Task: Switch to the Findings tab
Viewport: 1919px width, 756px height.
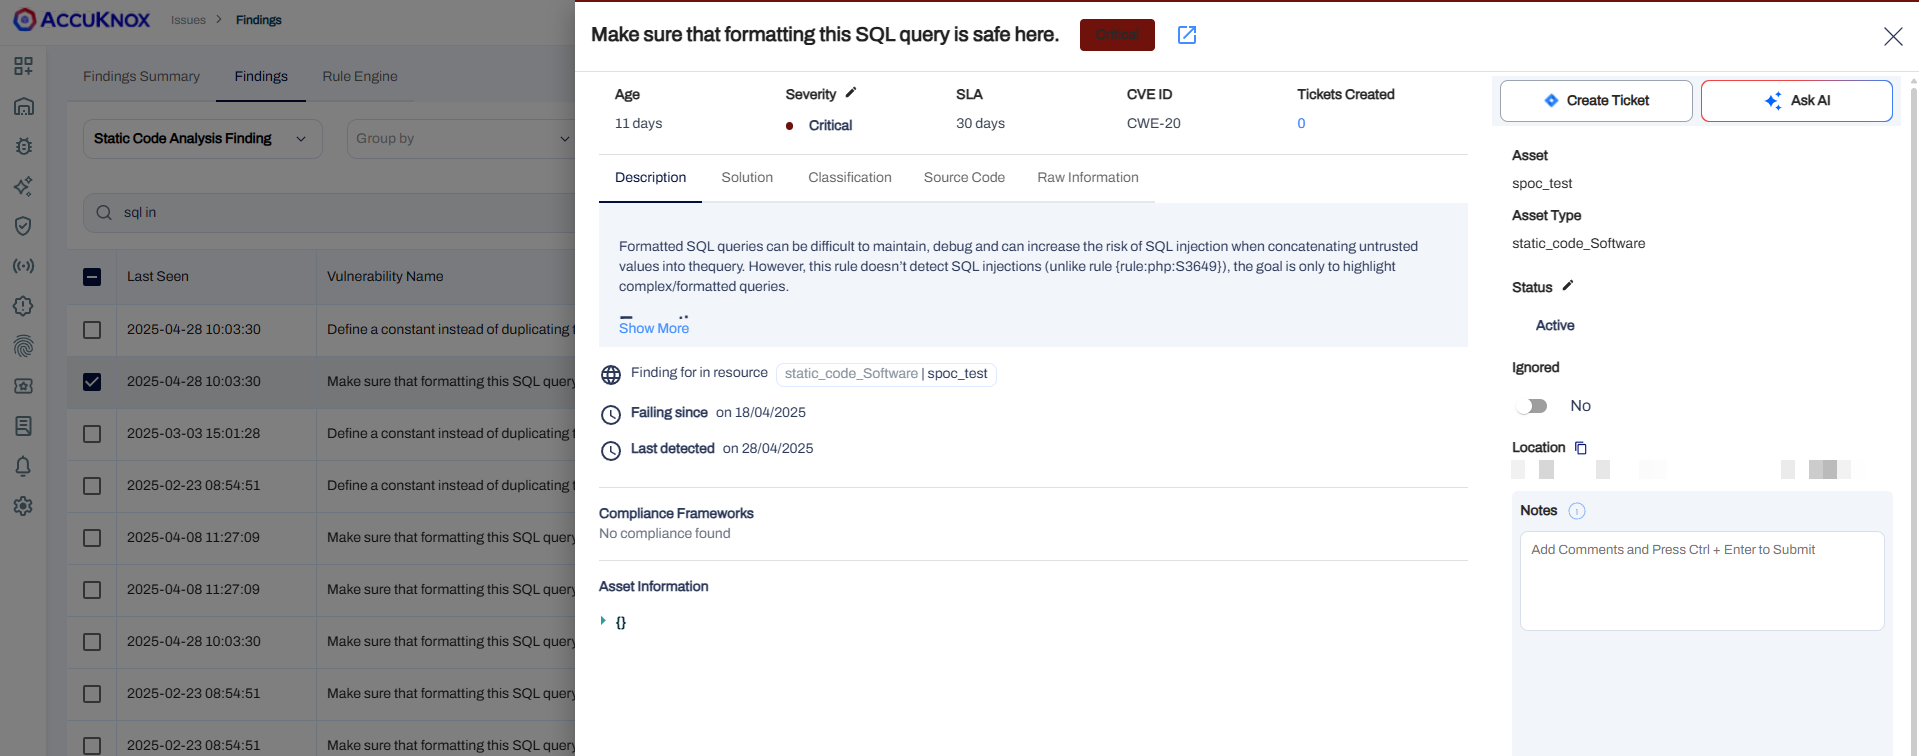Action: pyautogui.click(x=261, y=76)
